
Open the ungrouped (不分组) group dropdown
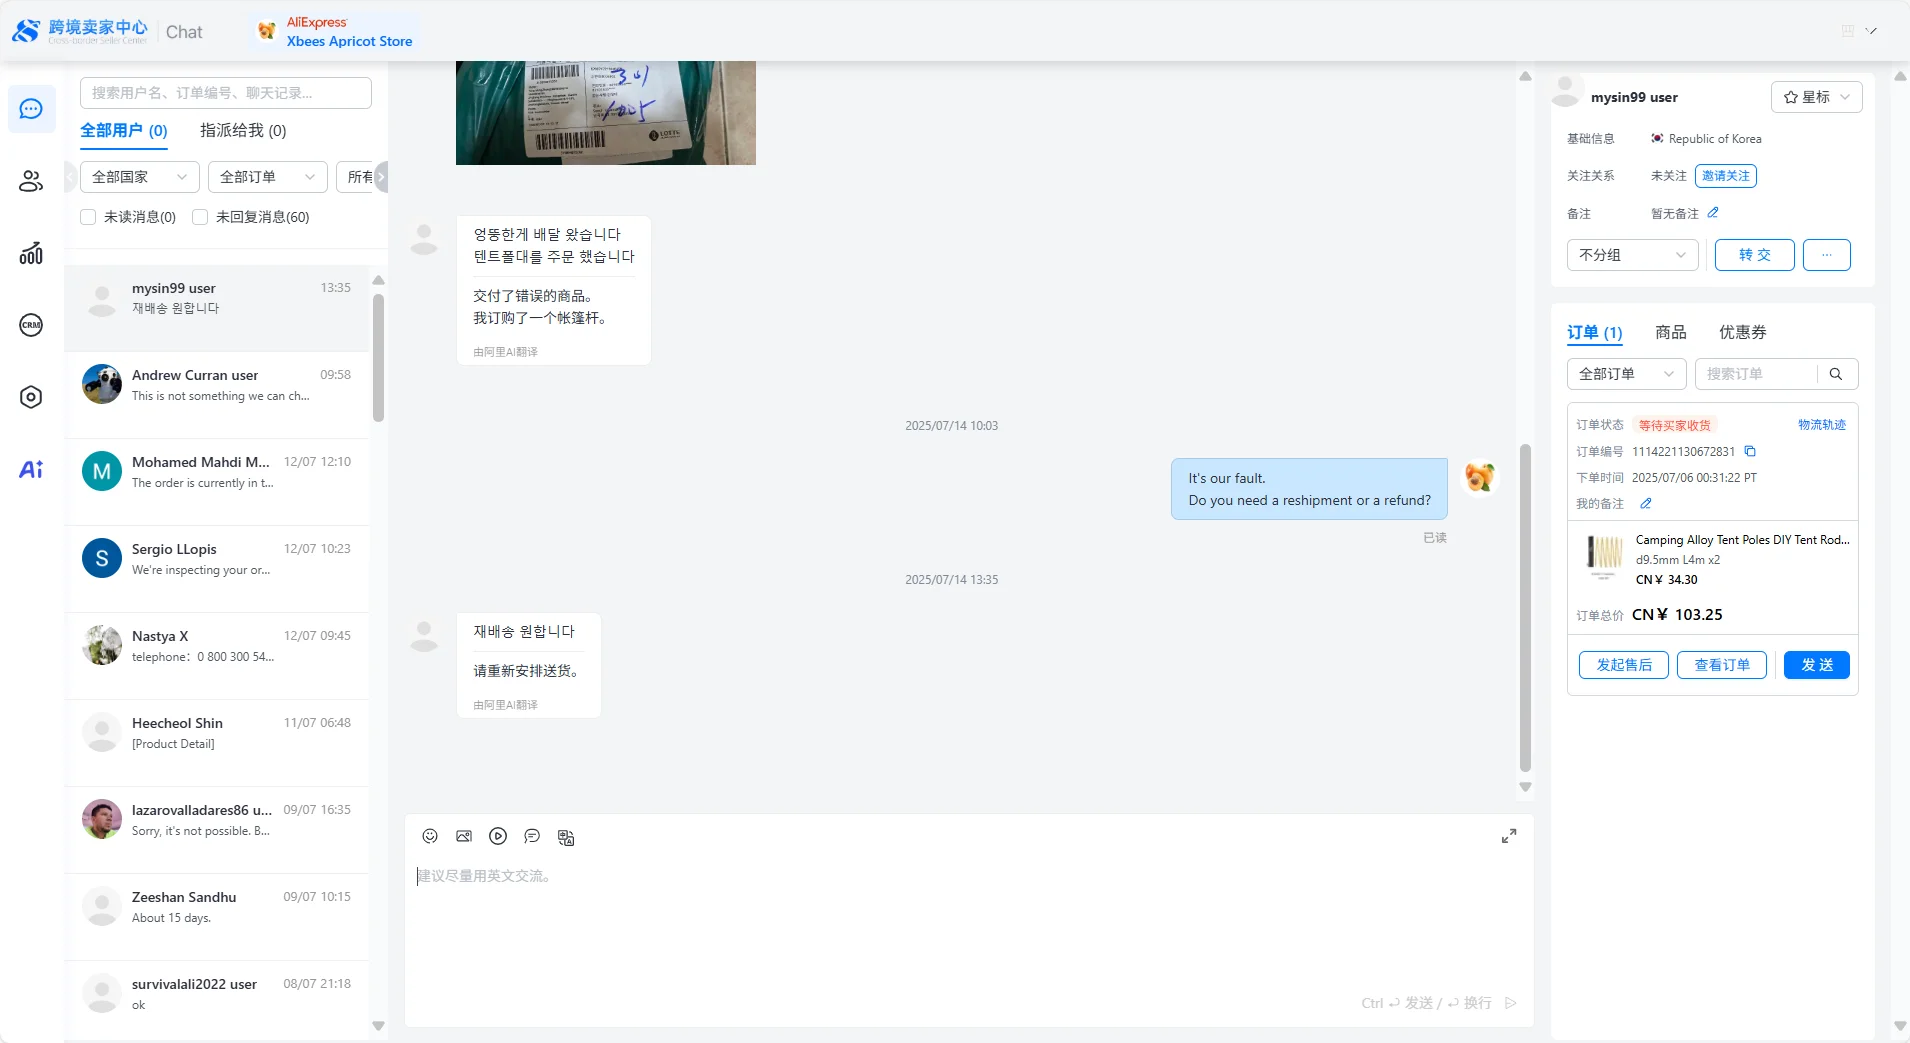click(1633, 255)
